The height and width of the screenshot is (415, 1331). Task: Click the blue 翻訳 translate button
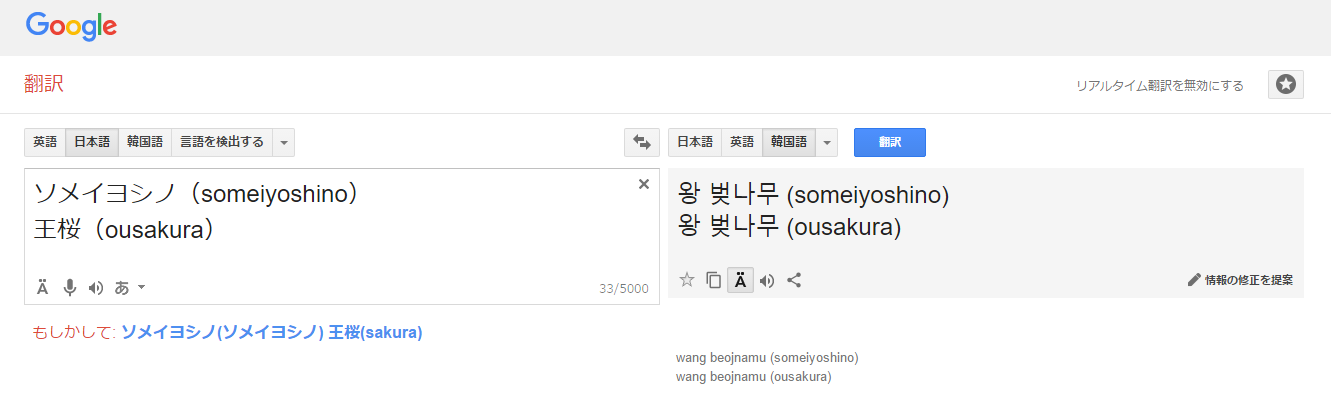[x=889, y=142]
